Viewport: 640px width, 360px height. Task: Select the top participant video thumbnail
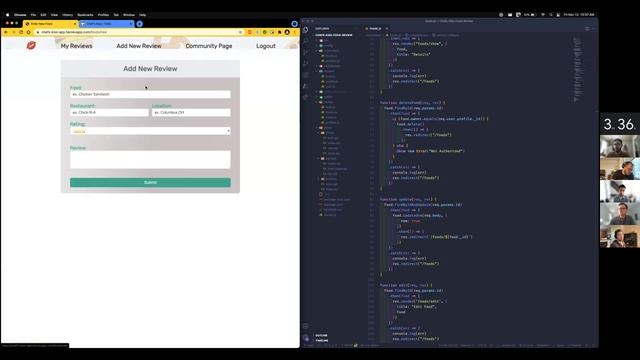pyautogui.click(x=620, y=146)
